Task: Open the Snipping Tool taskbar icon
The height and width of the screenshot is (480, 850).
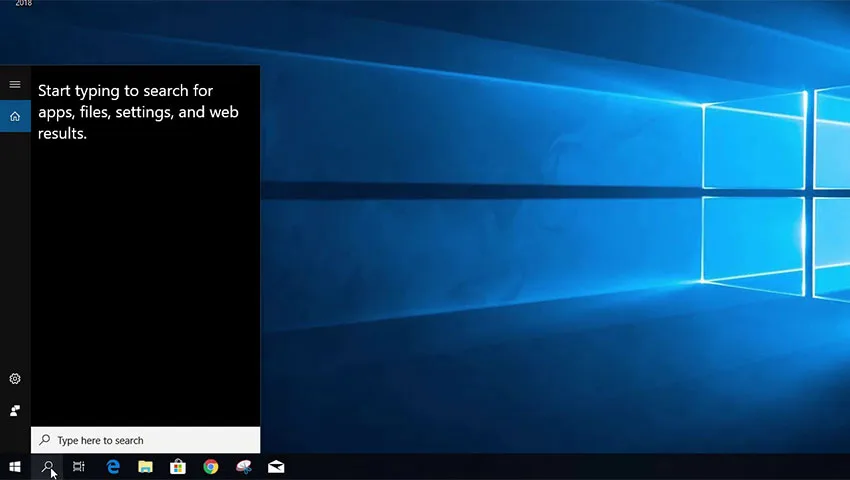Action: [x=244, y=466]
